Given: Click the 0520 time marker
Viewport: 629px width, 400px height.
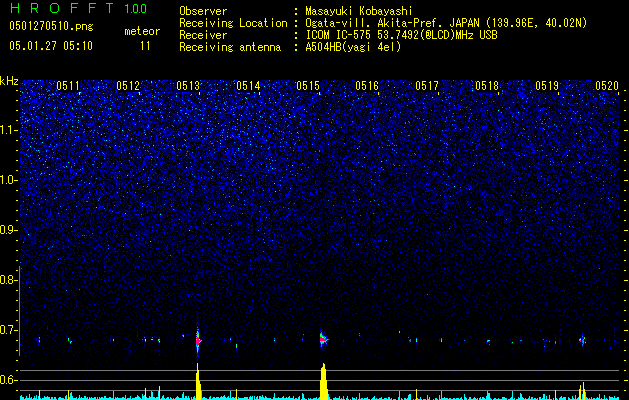Looking at the screenshot, I should (607, 86).
